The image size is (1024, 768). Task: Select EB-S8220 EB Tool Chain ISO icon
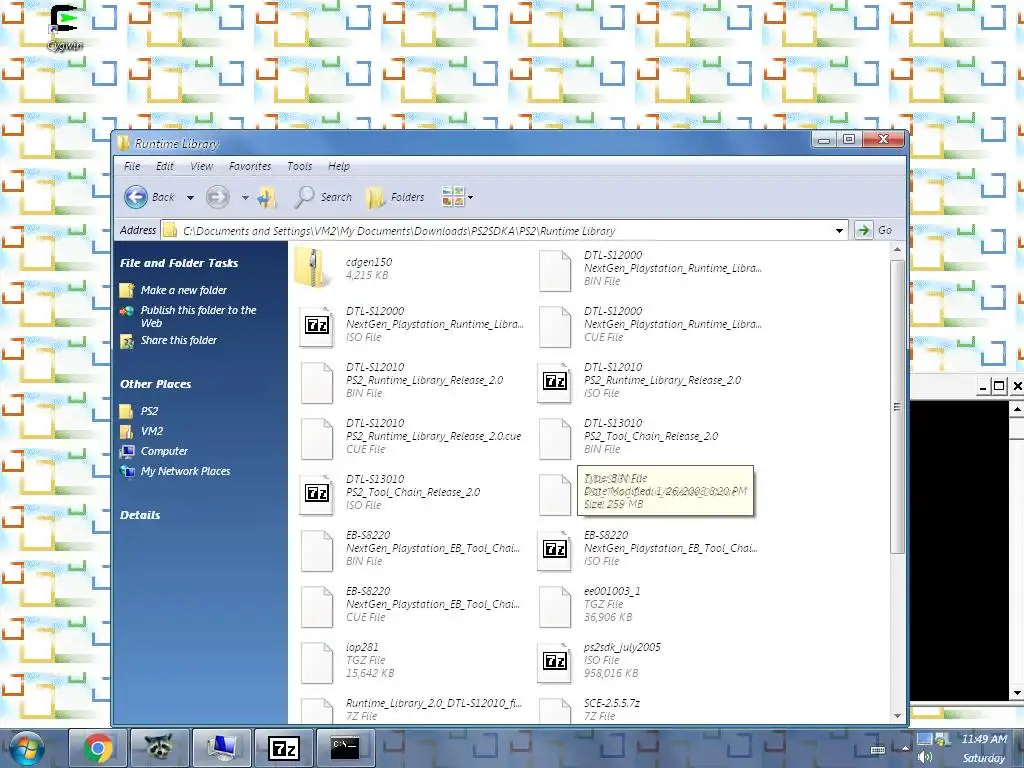click(x=554, y=549)
